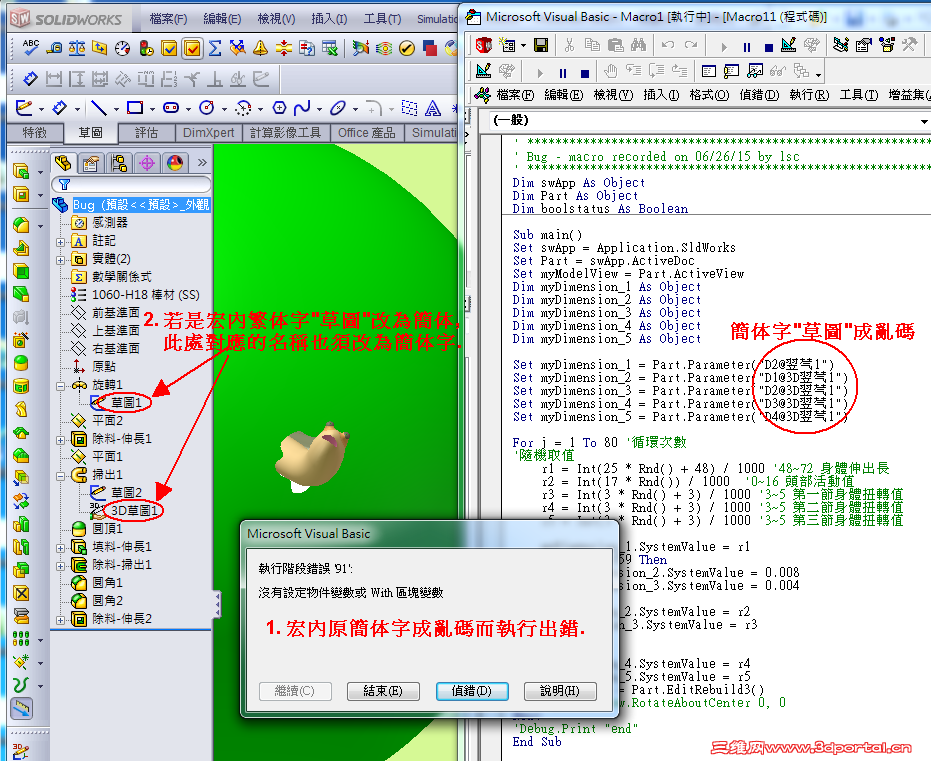Select the Spline sketch tool
931x761 pixels.
[302, 108]
